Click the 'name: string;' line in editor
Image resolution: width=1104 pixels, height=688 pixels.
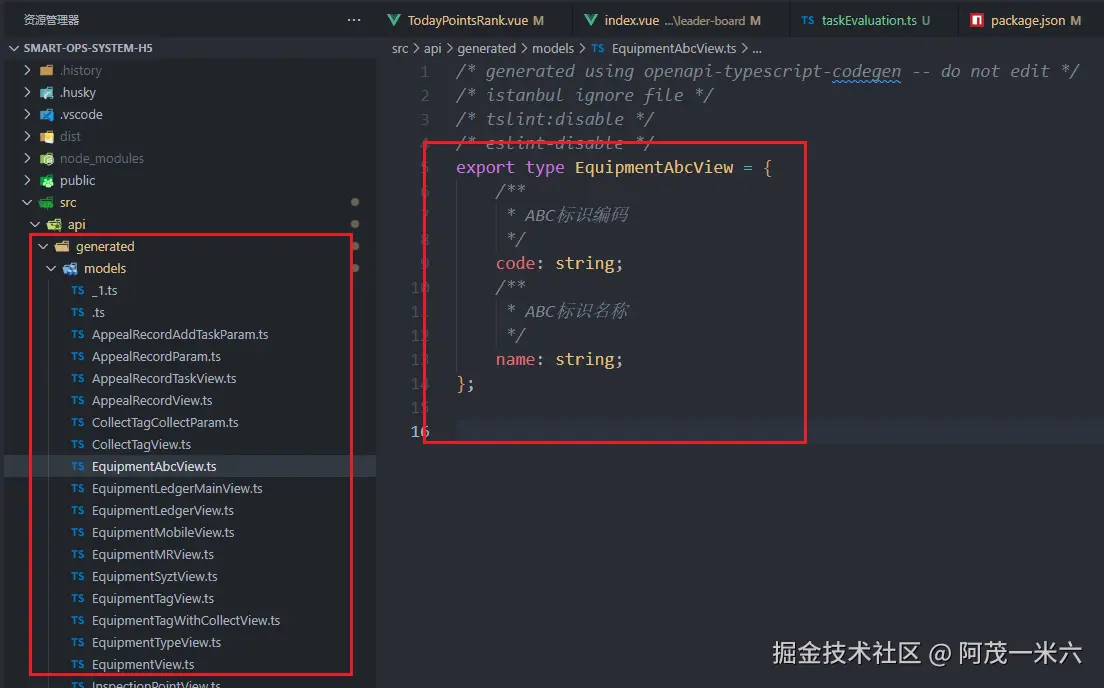click(x=559, y=359)
